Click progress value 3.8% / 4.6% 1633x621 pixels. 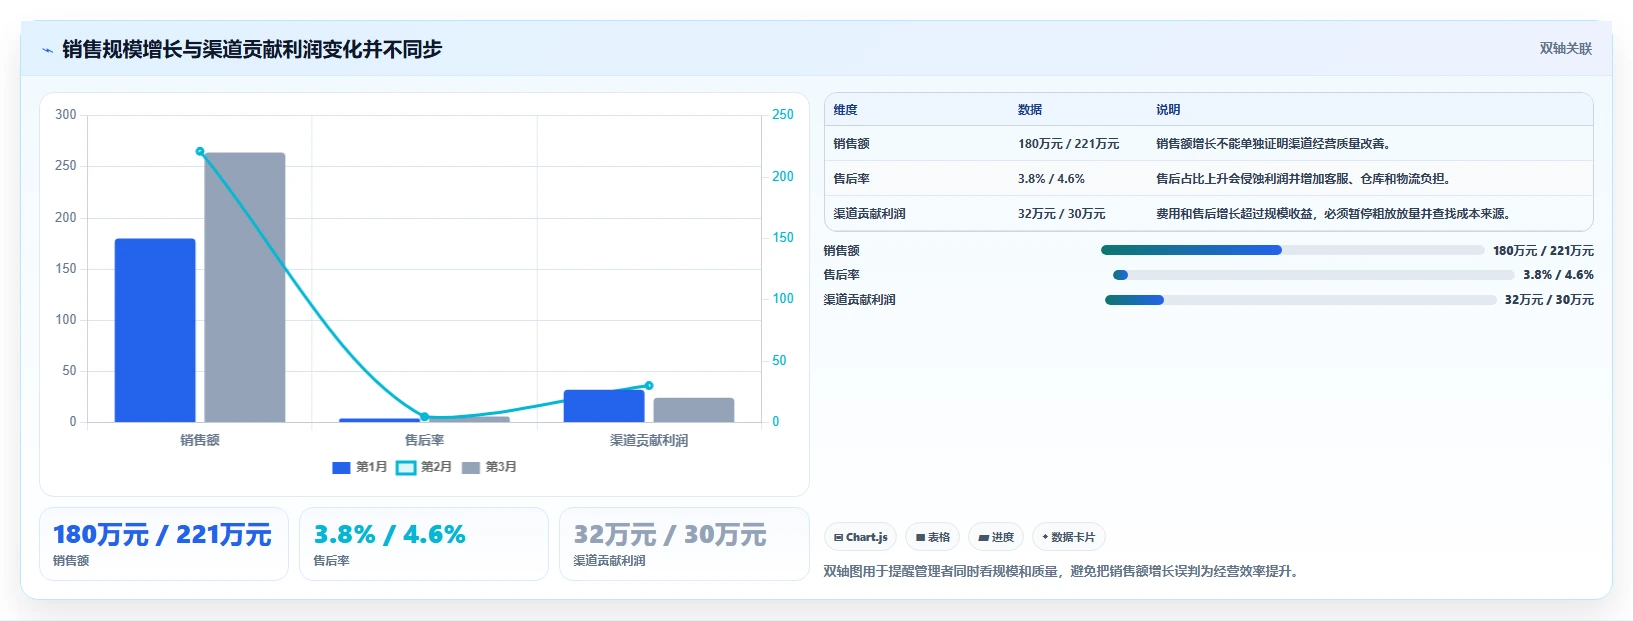tap(1558, 275)
